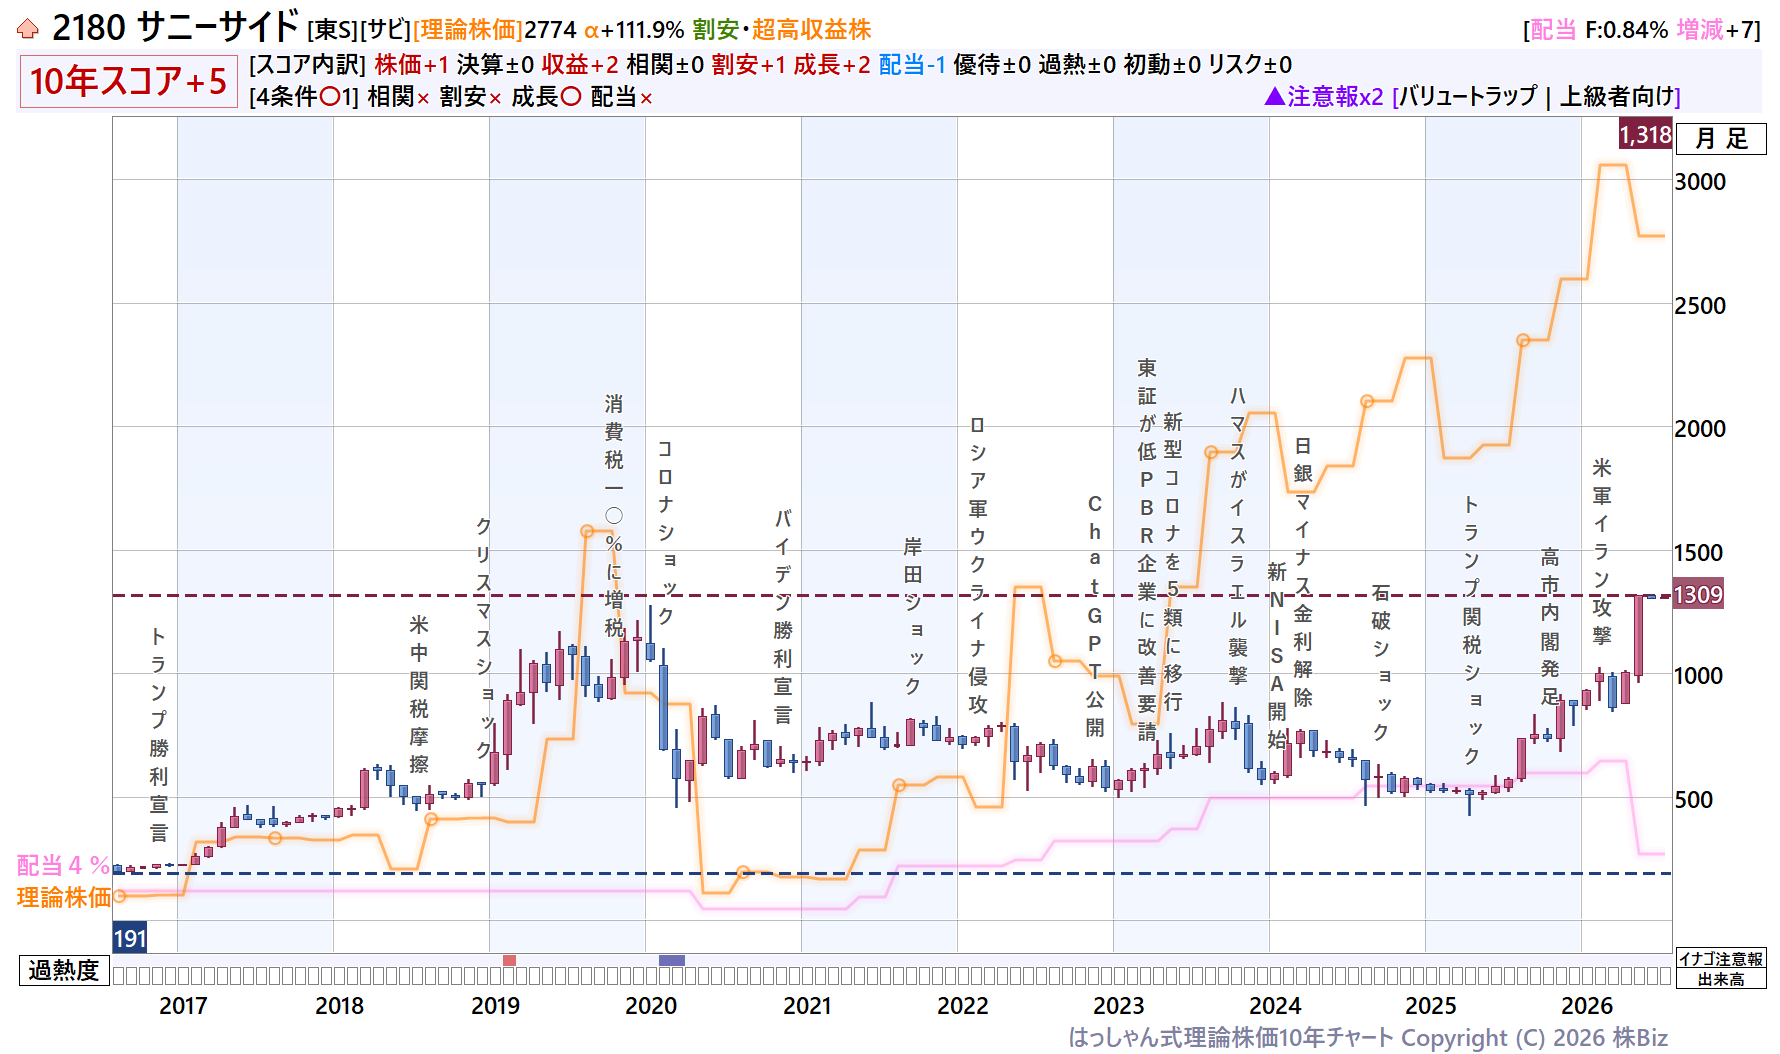
Task: Click the 10年スコア+5 score box
Action: [128, 81]
